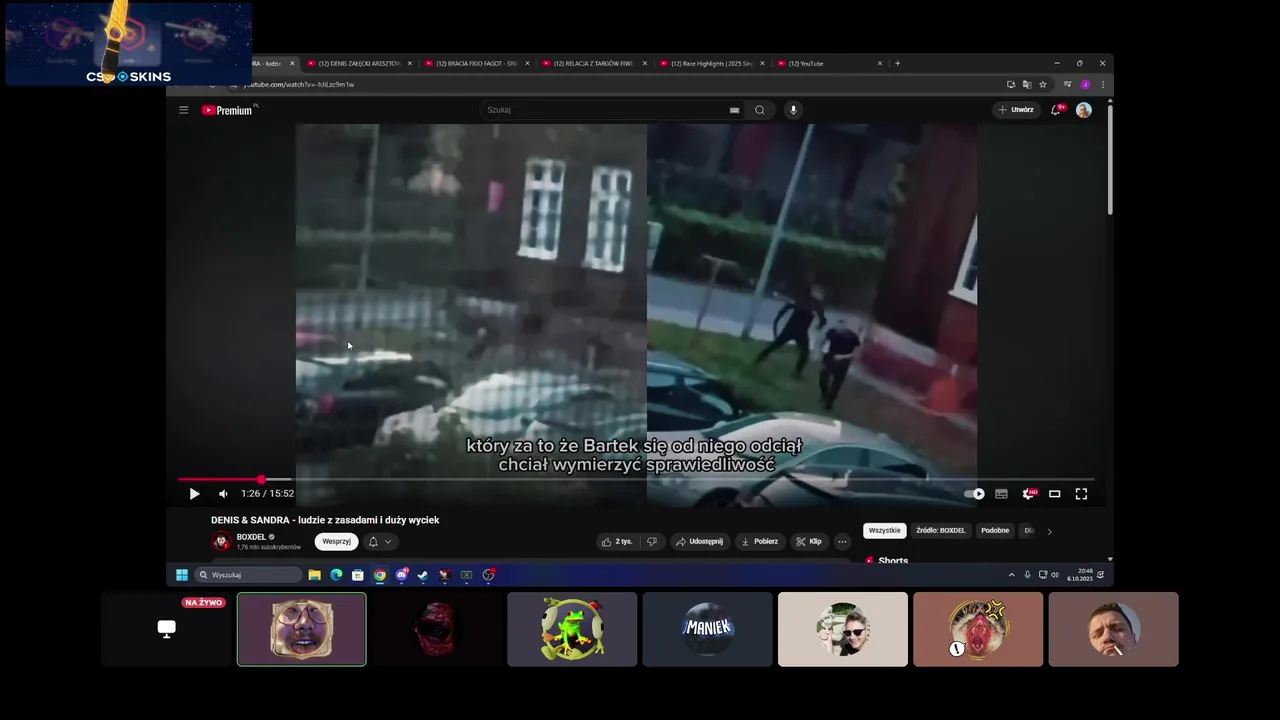Click Utwórz create button
This screenshot has height=720, width=1280.
pyautogui.click(x=1015, y=110)
